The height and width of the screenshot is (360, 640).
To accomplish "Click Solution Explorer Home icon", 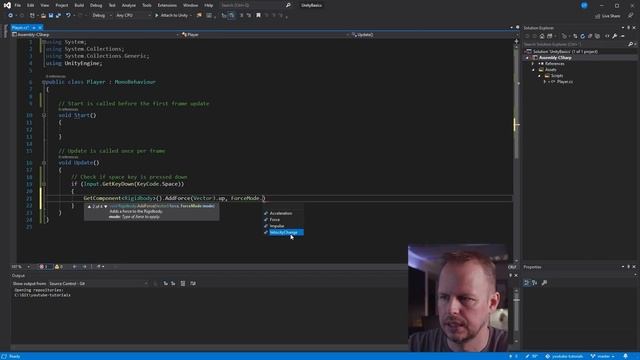I will point(542,36).
